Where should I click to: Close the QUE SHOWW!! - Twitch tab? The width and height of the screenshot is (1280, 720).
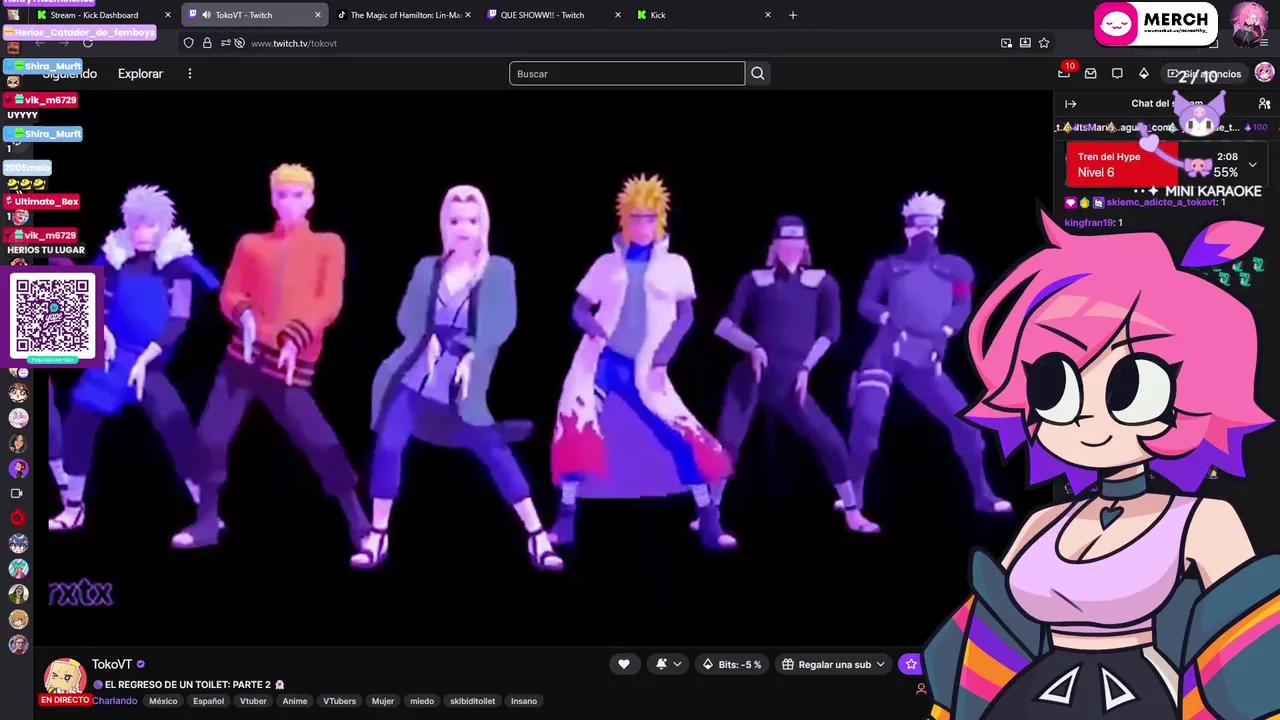[617, 15]
